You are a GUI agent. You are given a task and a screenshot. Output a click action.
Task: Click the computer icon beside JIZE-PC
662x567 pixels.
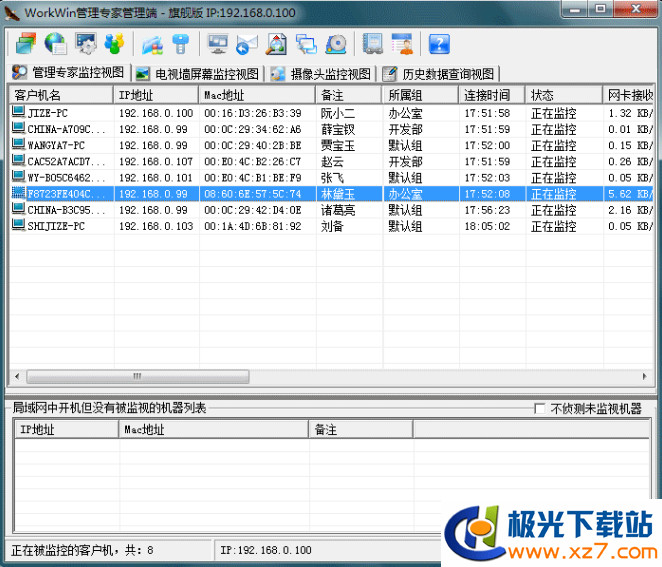(x=18, y=112)
